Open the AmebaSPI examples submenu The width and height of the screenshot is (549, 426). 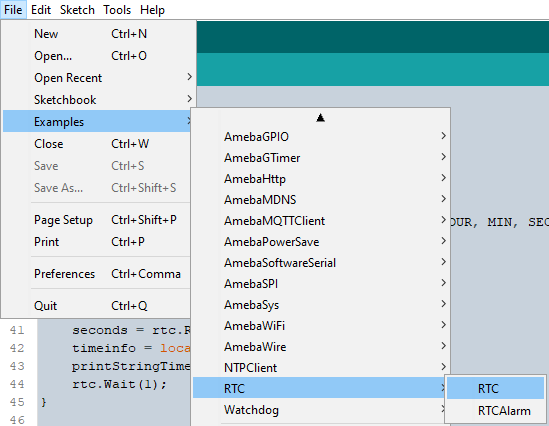320,284
